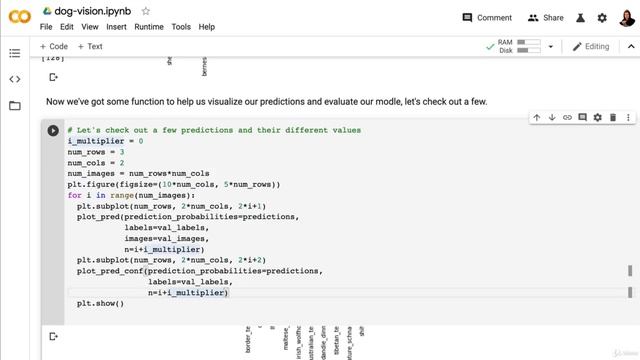Open the Tools menu
The height and width of the screenshot is (360, 640).
pyautogui.click(x=181, y=27)
